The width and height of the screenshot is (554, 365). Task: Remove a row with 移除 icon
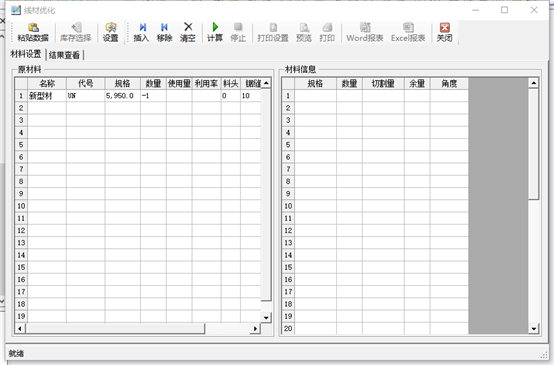164,32
